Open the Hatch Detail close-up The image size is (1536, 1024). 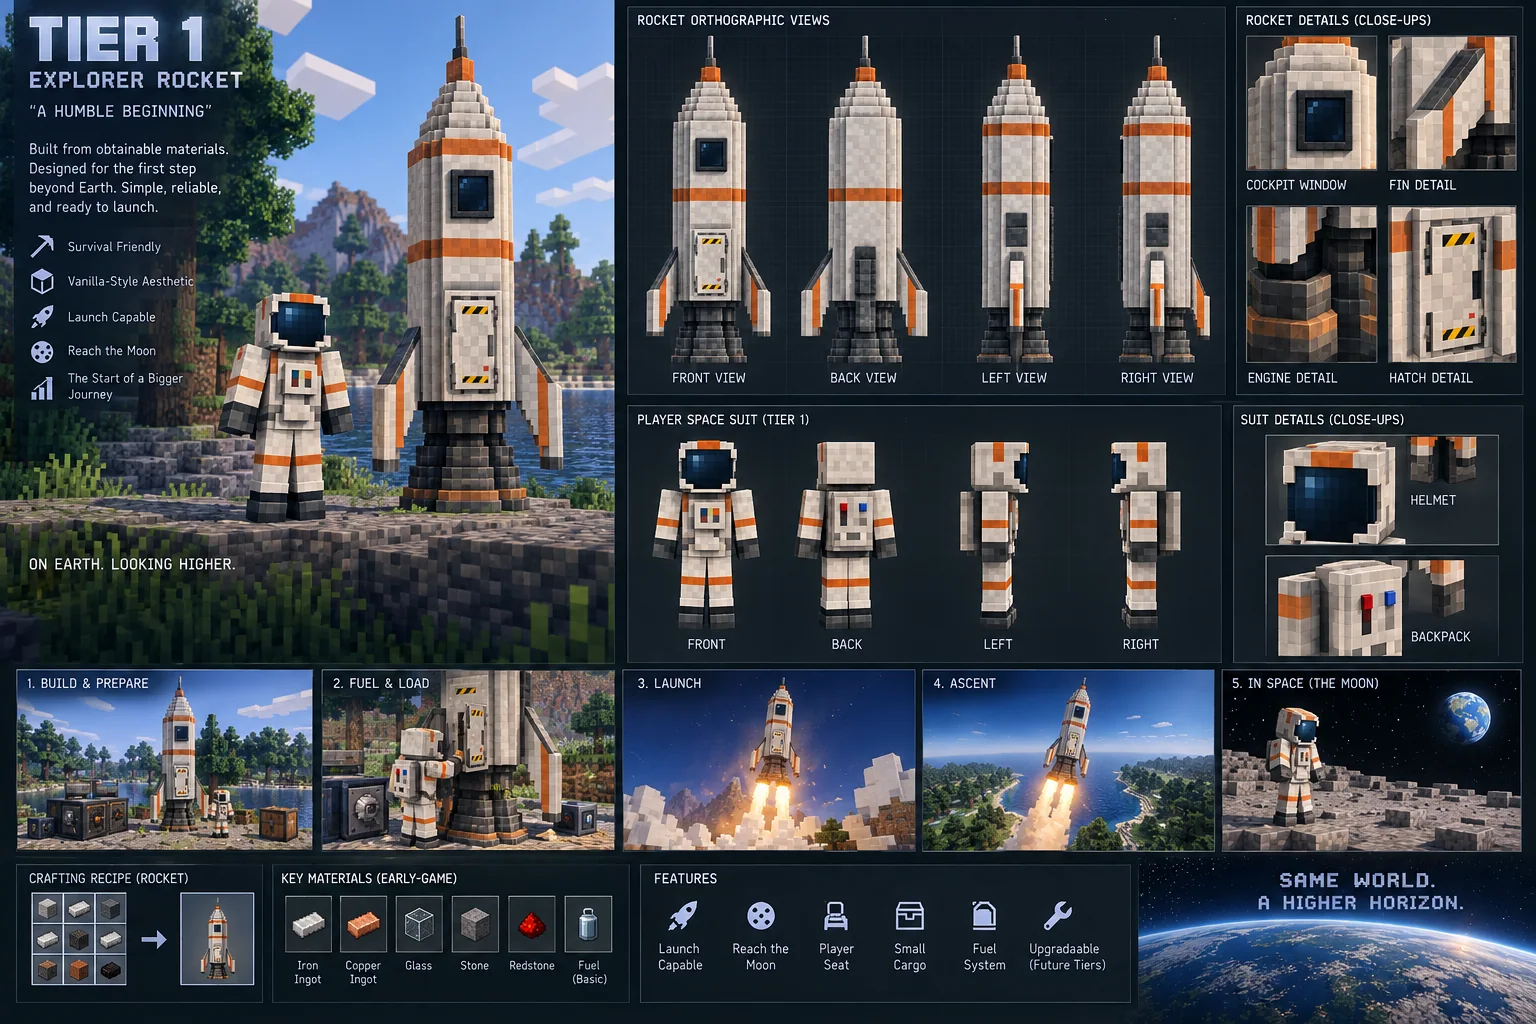[1452, 284]
